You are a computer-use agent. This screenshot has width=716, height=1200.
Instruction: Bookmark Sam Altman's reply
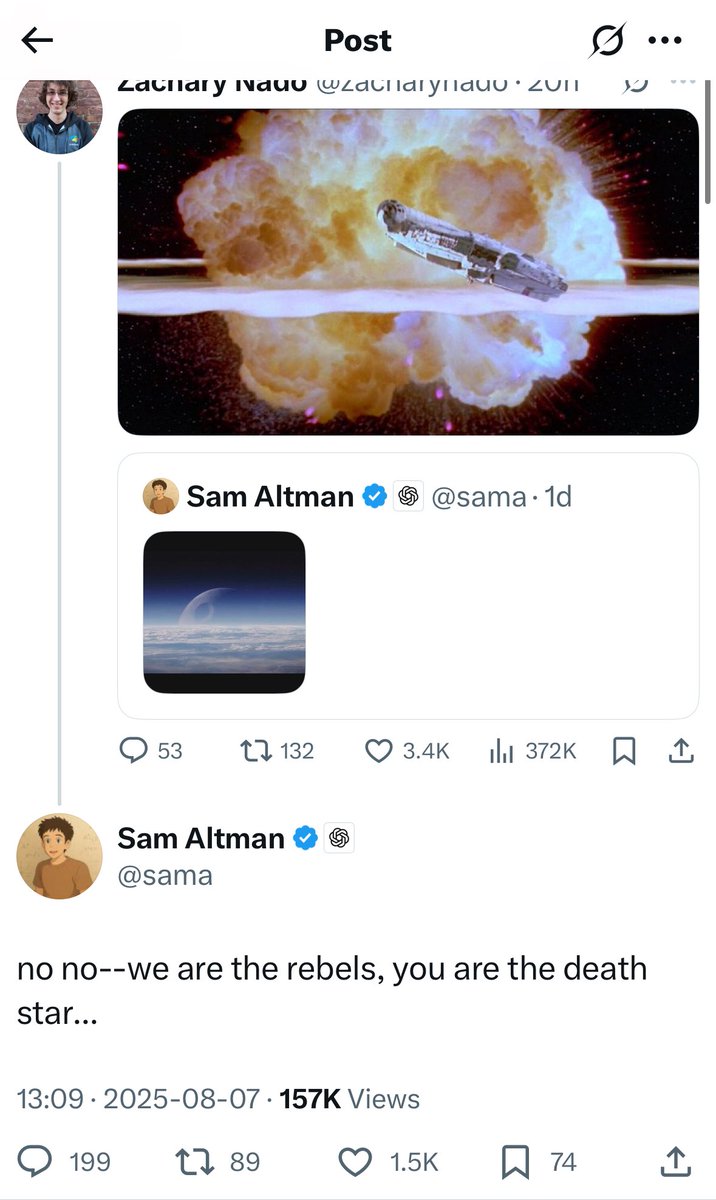pos(516,1162)
